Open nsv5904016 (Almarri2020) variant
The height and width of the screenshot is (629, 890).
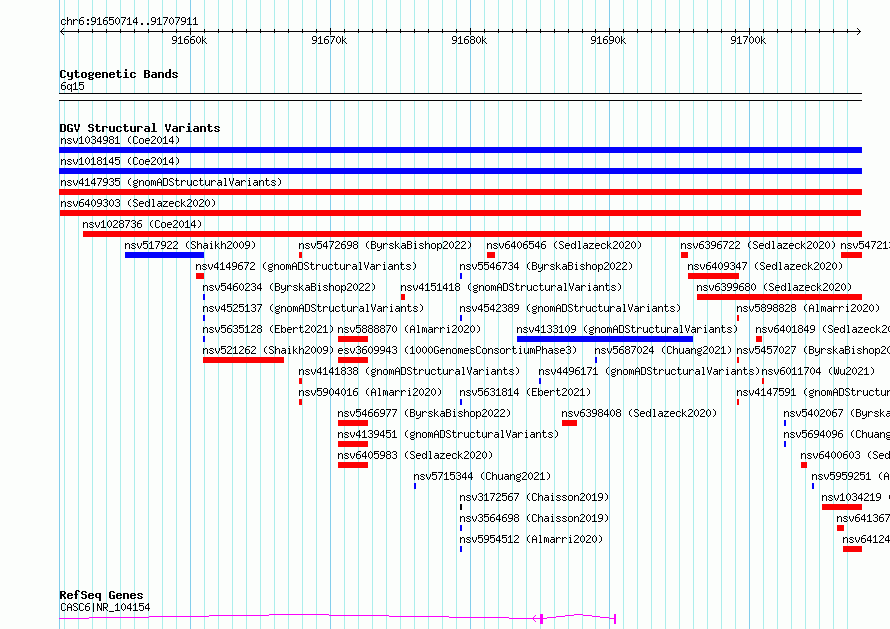pos(370,392)
